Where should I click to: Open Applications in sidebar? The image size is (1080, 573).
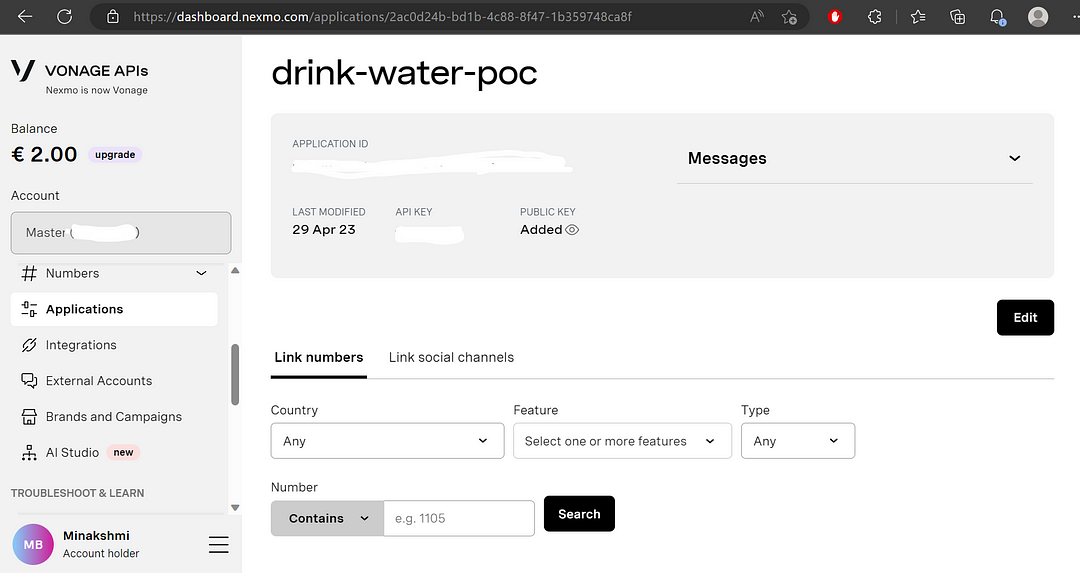pos(114,309)
